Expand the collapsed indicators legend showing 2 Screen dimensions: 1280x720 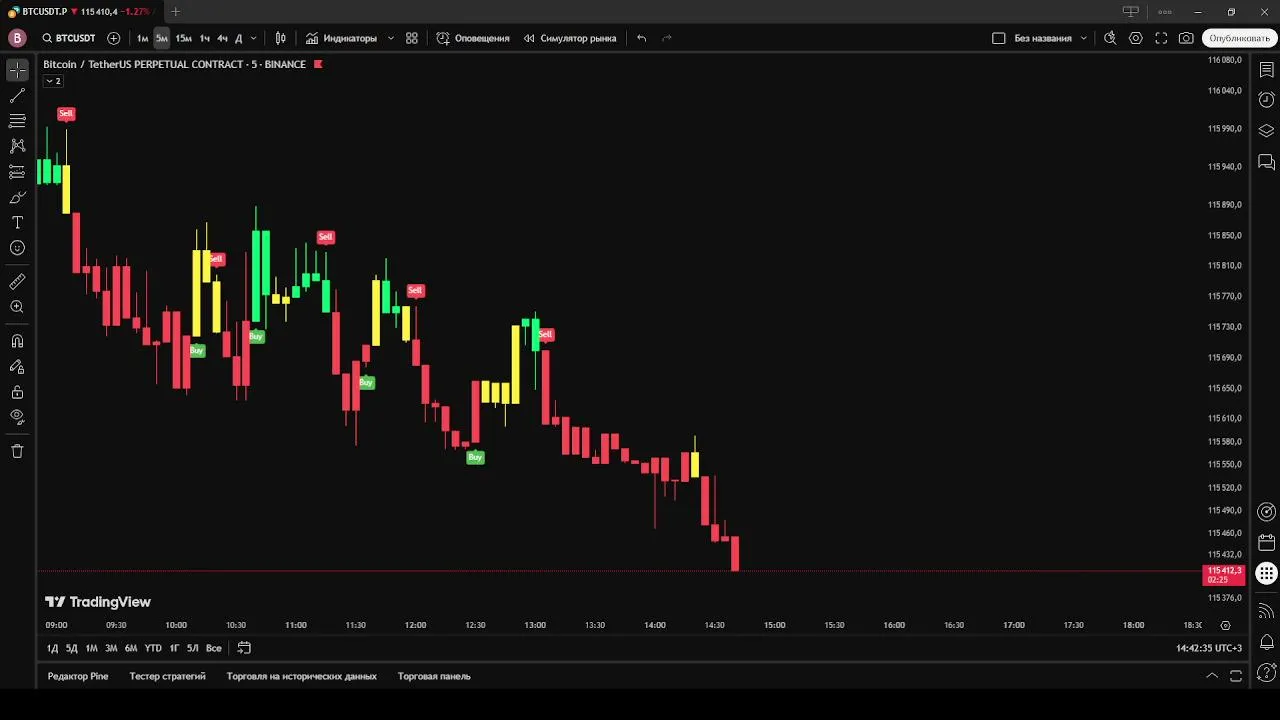53,81
